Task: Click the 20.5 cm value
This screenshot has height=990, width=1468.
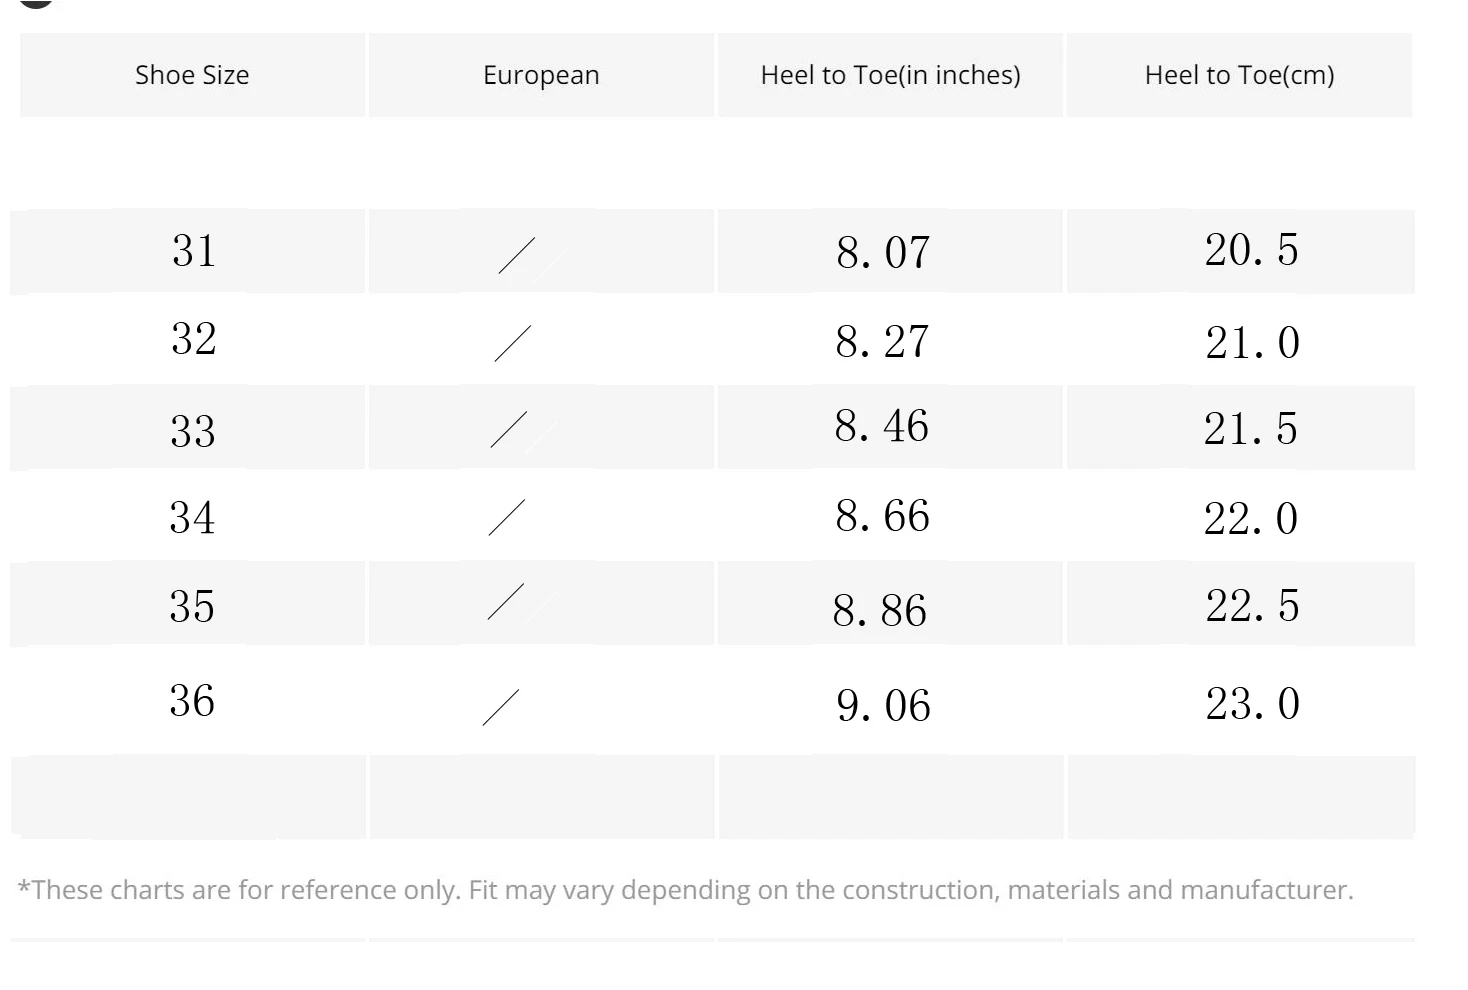Action: [x=1251, y=250]
